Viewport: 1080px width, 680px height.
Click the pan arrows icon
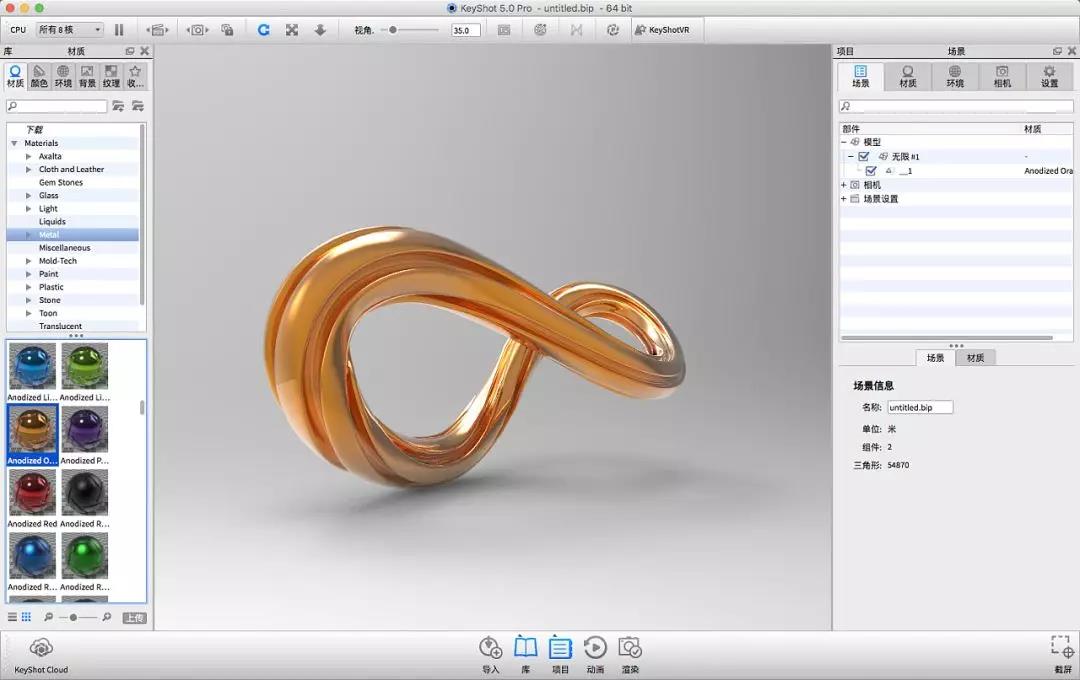pyautogui.click(x=292, y=30)
